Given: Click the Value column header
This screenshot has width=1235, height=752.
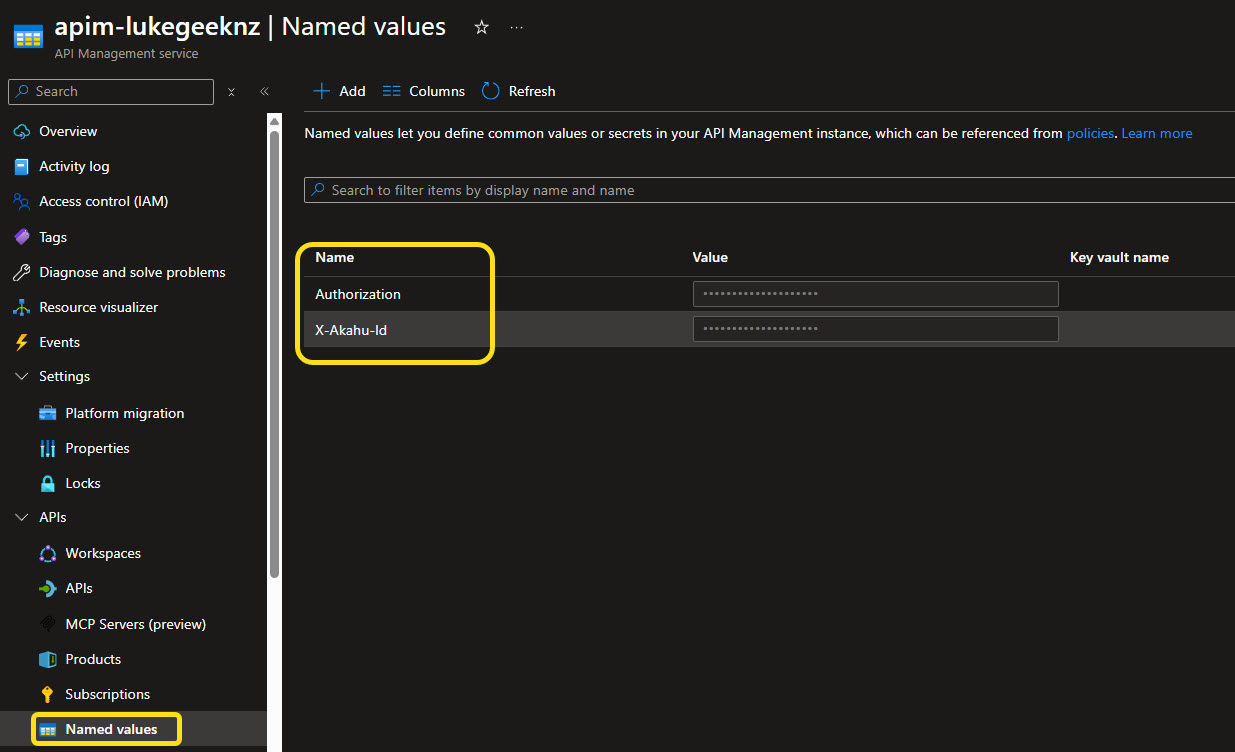Looking at the screenshot, I should [710, 257].
